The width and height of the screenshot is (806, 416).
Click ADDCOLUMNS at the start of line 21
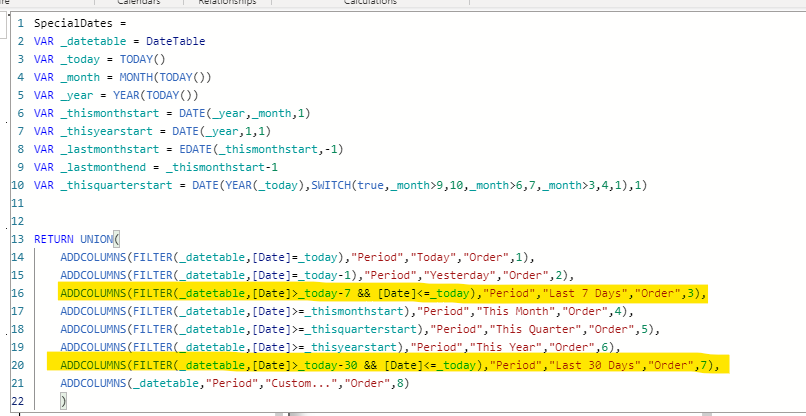93,383
